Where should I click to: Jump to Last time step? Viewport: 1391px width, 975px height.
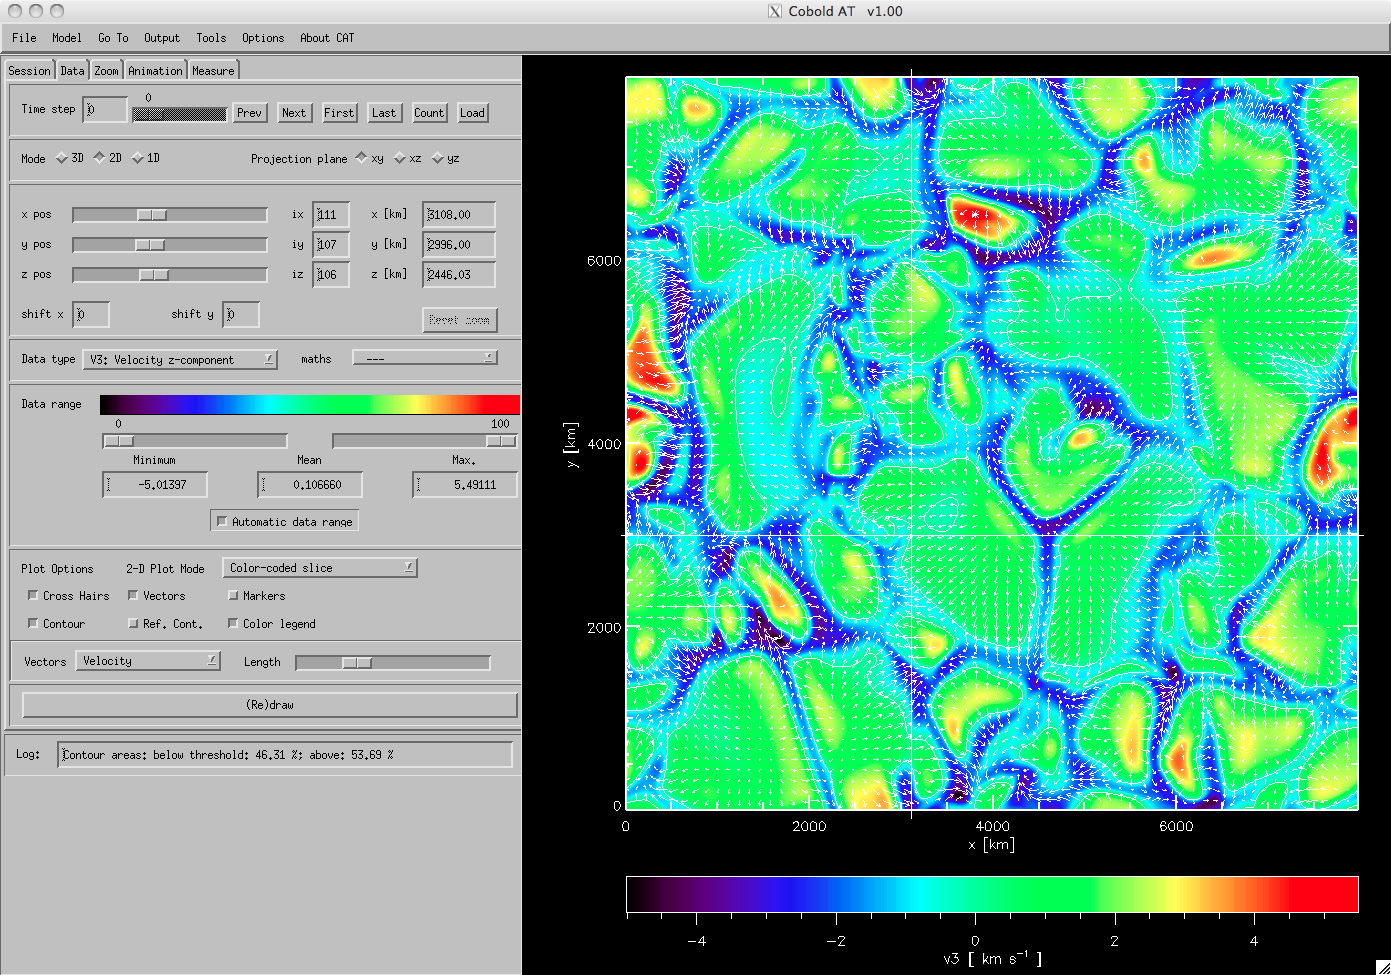point(384,113)
